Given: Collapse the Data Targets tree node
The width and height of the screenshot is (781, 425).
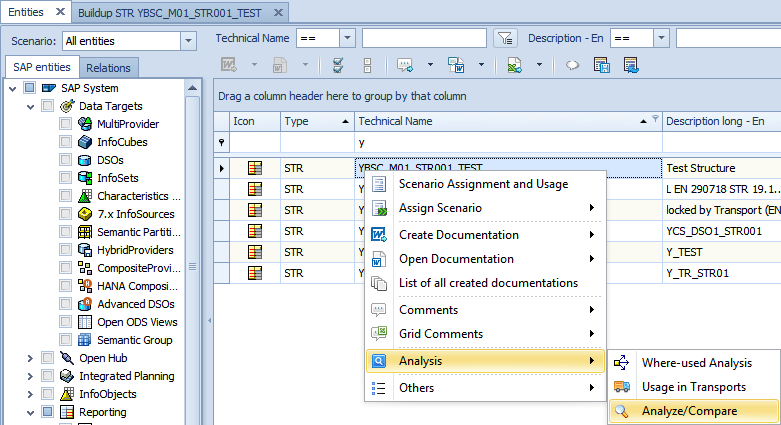Looking at the screenshot, I should pyautogui.click(x=30, y=106).
